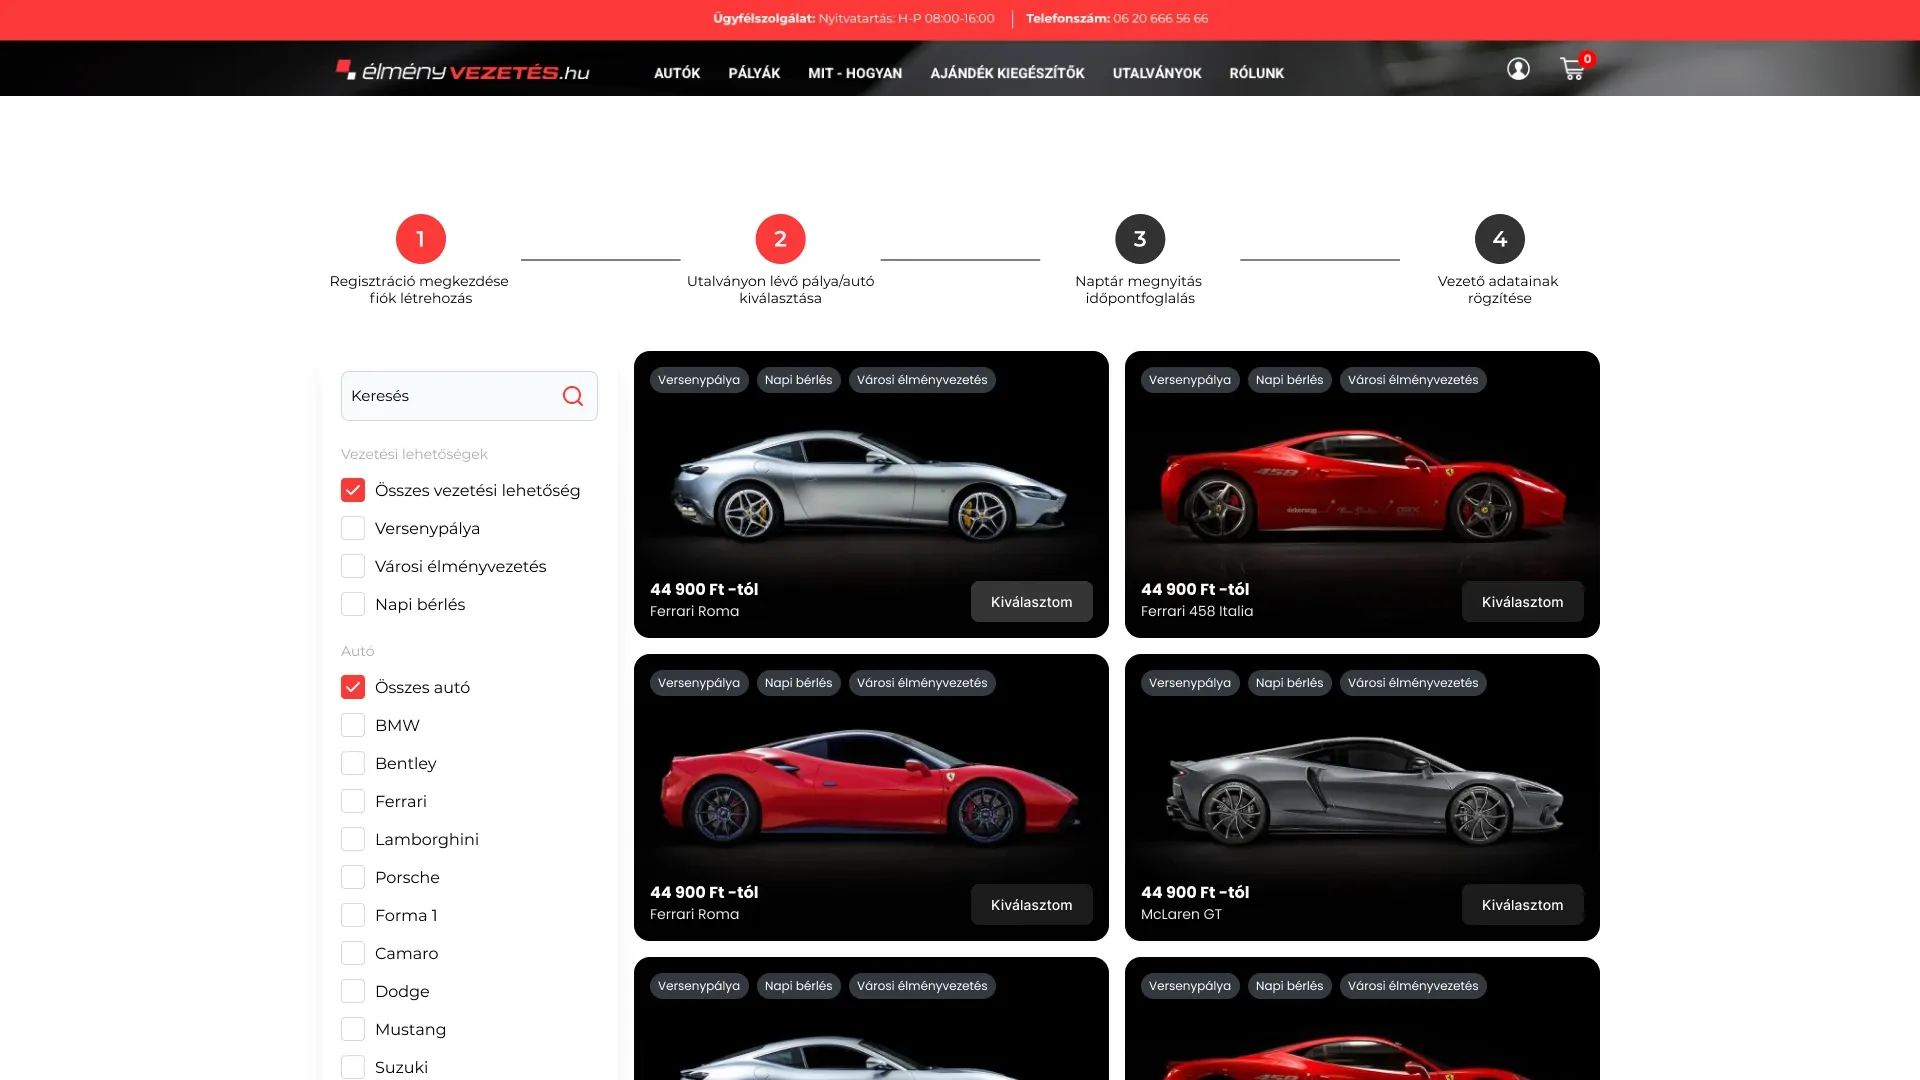Check the Suzuki checkbox
Screen dimensions: 1920x1080
pos(353,1067)
